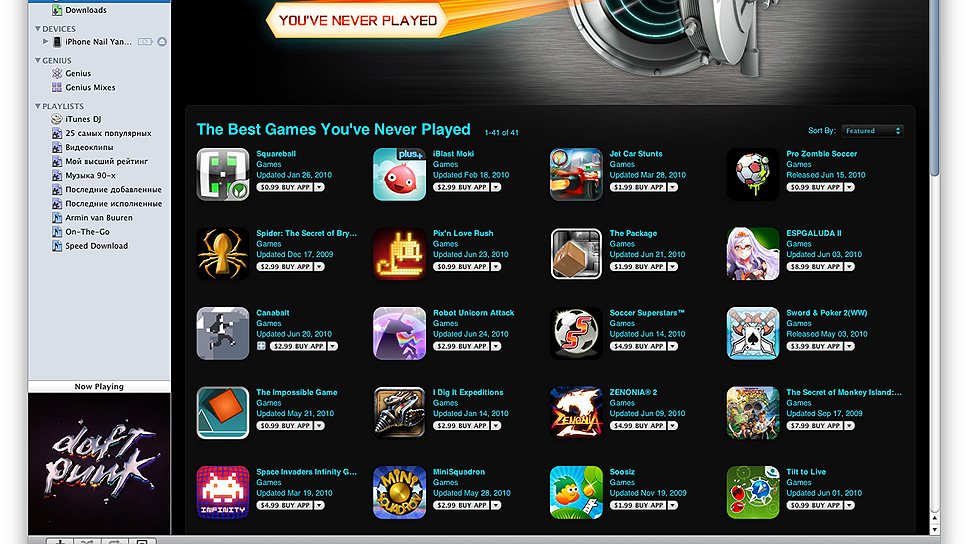Click the iPhone eject icon
The height and width of the screenshot is (544, 968).
click(162, 42)
